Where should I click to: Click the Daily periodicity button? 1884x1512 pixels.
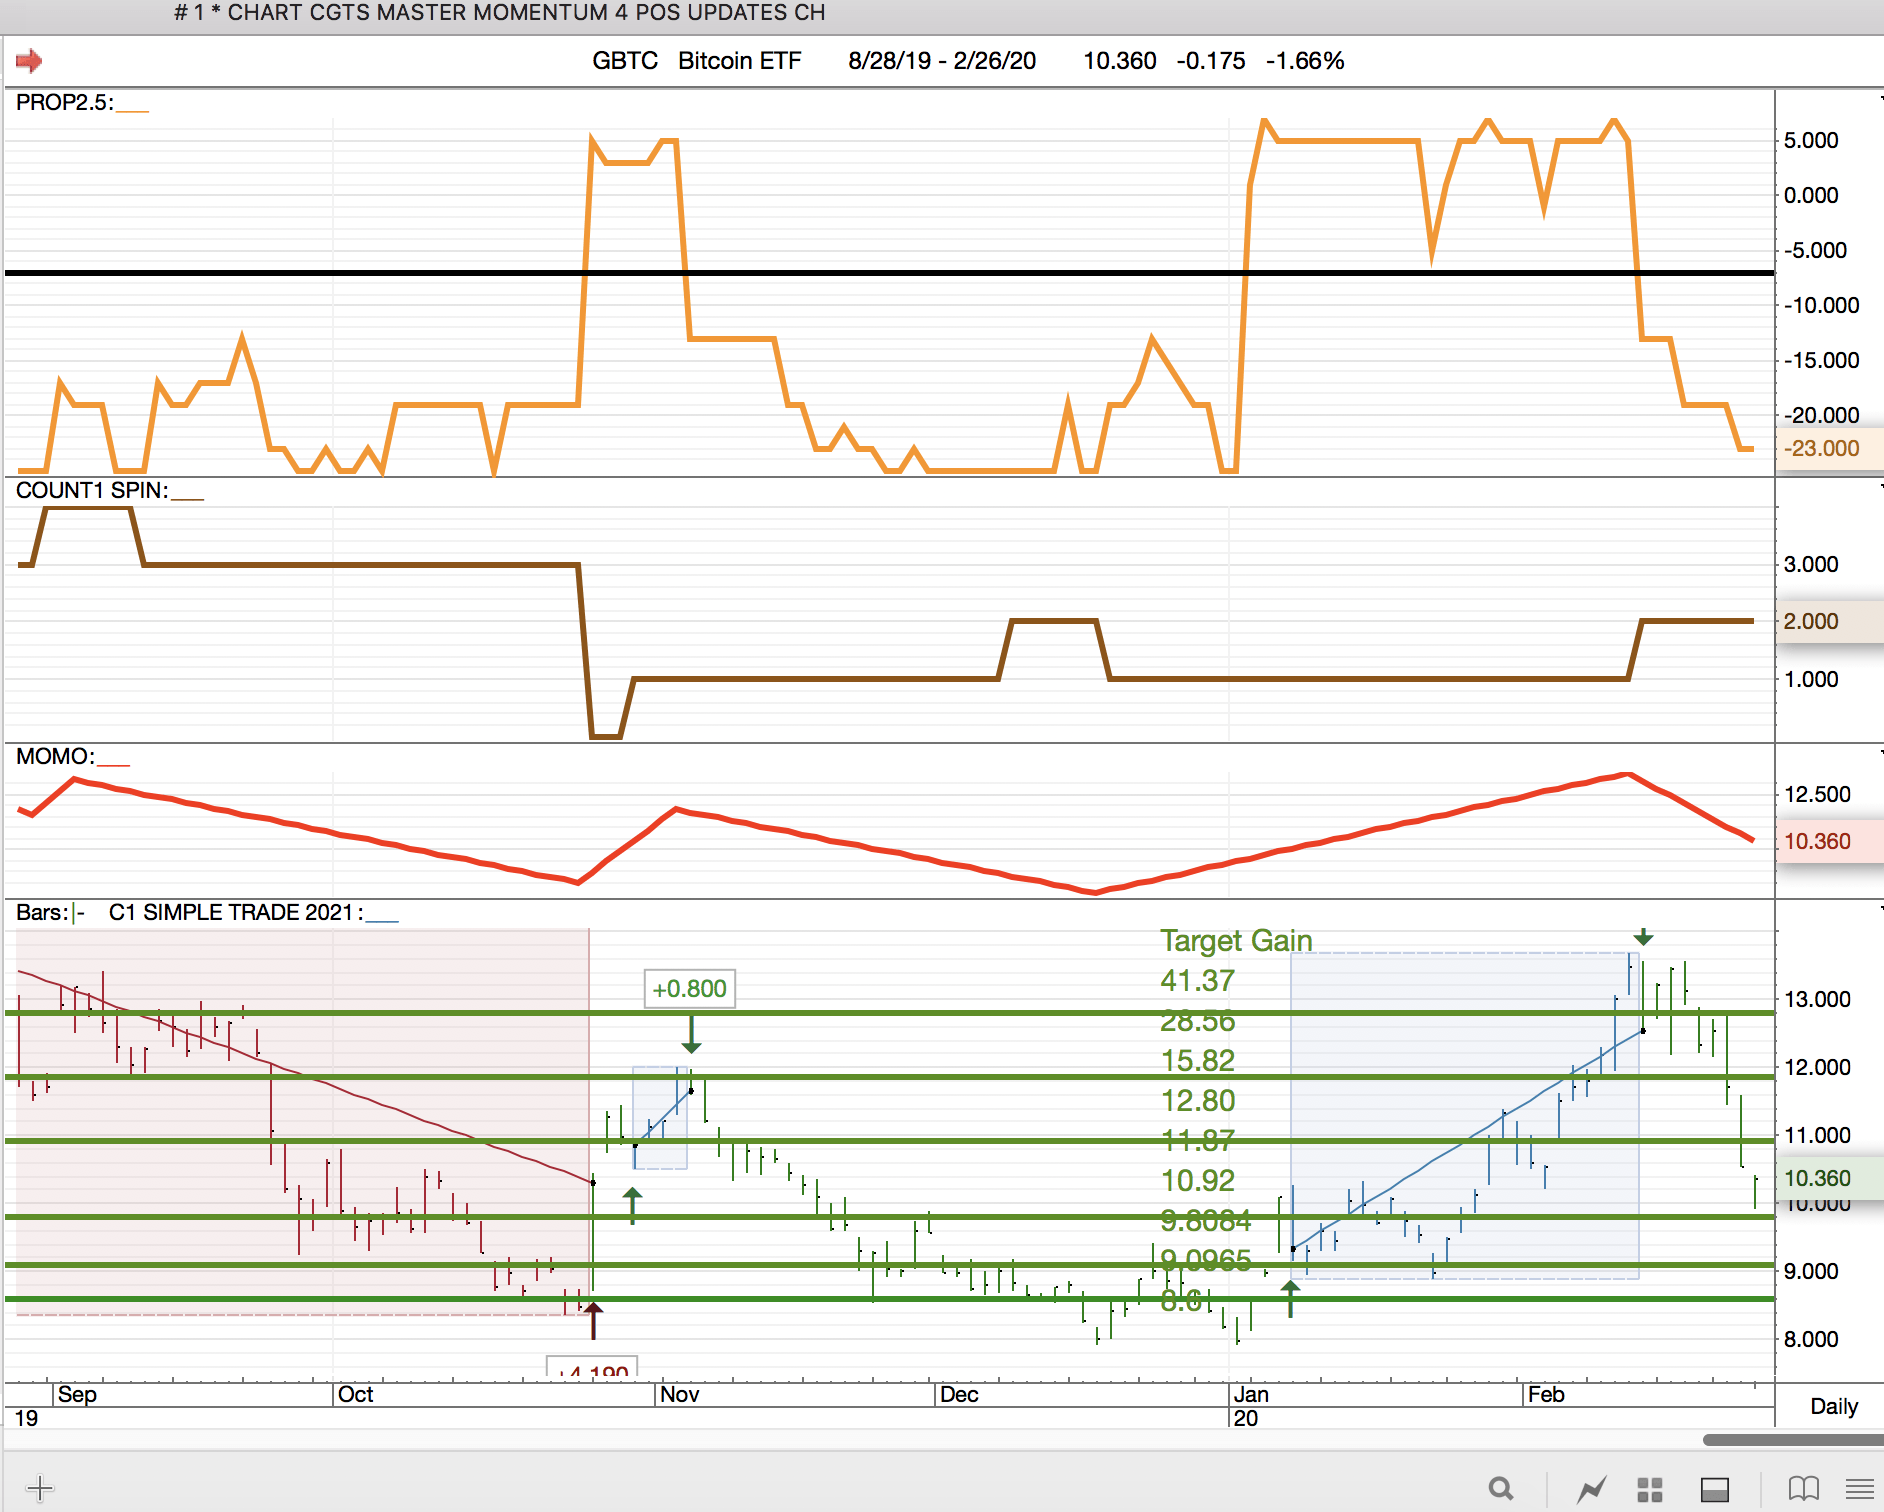[x=1833, y=1406]
